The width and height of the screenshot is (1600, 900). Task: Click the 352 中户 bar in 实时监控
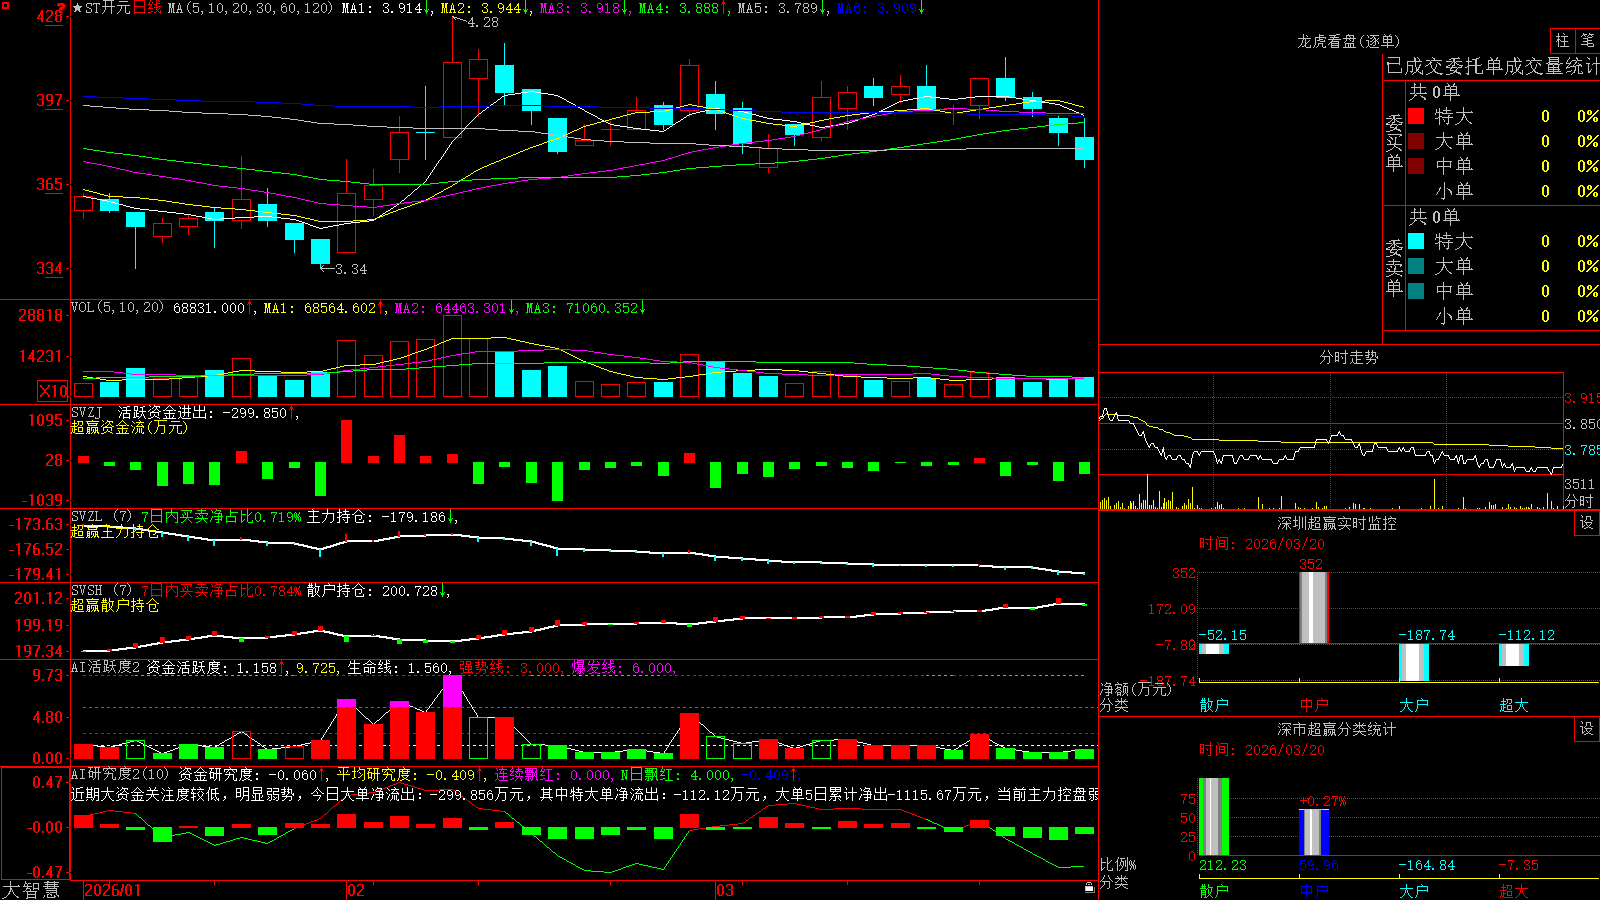[x=1314, y=608]
